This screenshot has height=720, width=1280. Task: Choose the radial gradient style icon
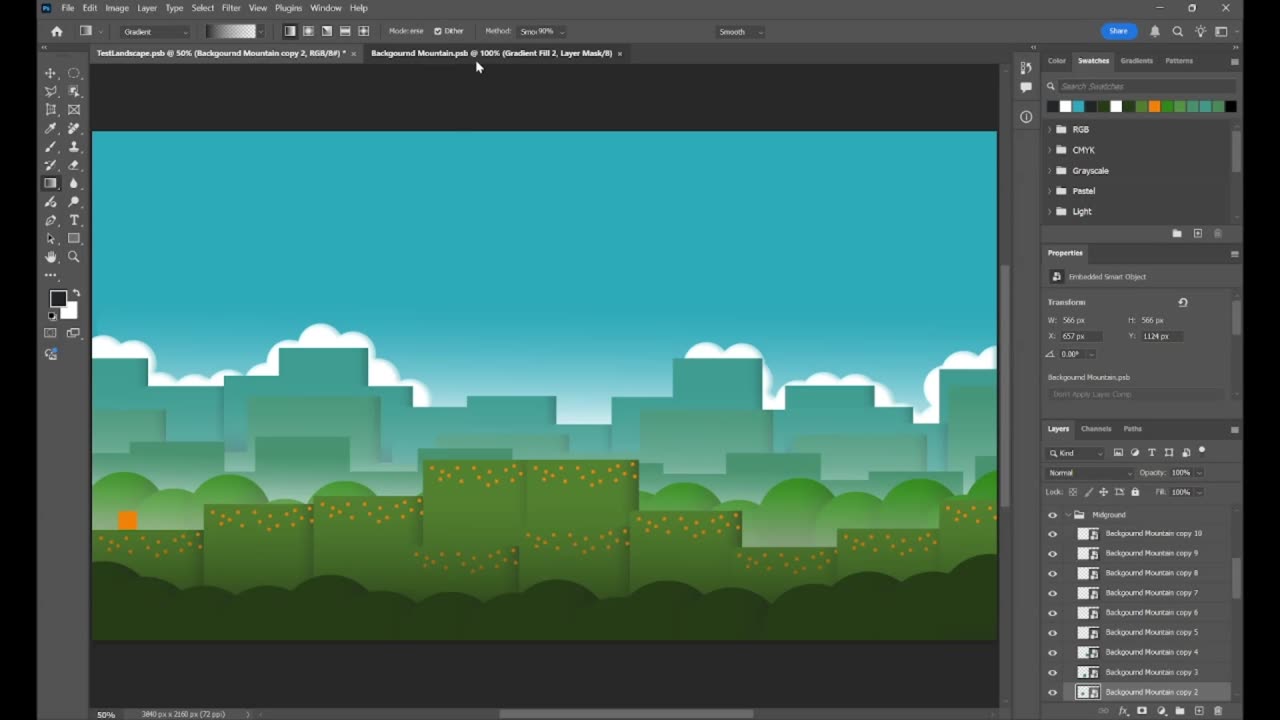coord(308,32)
